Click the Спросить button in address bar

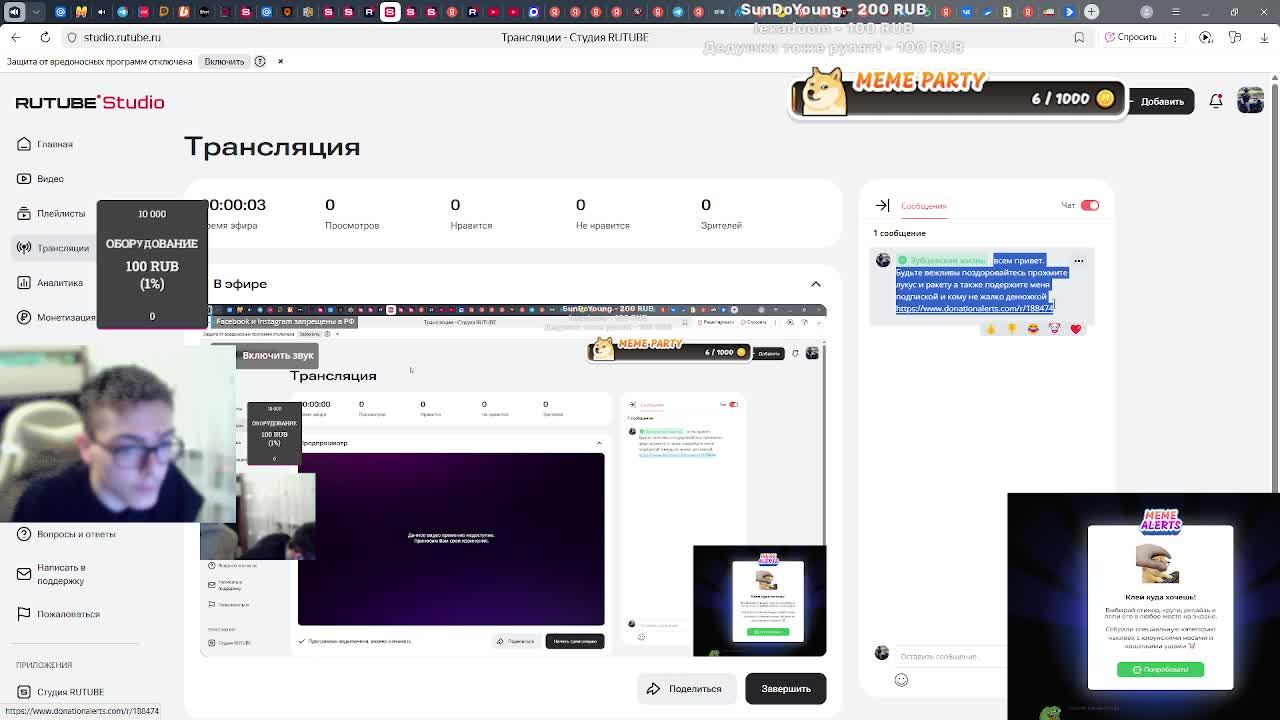(x=1131, y=37)
